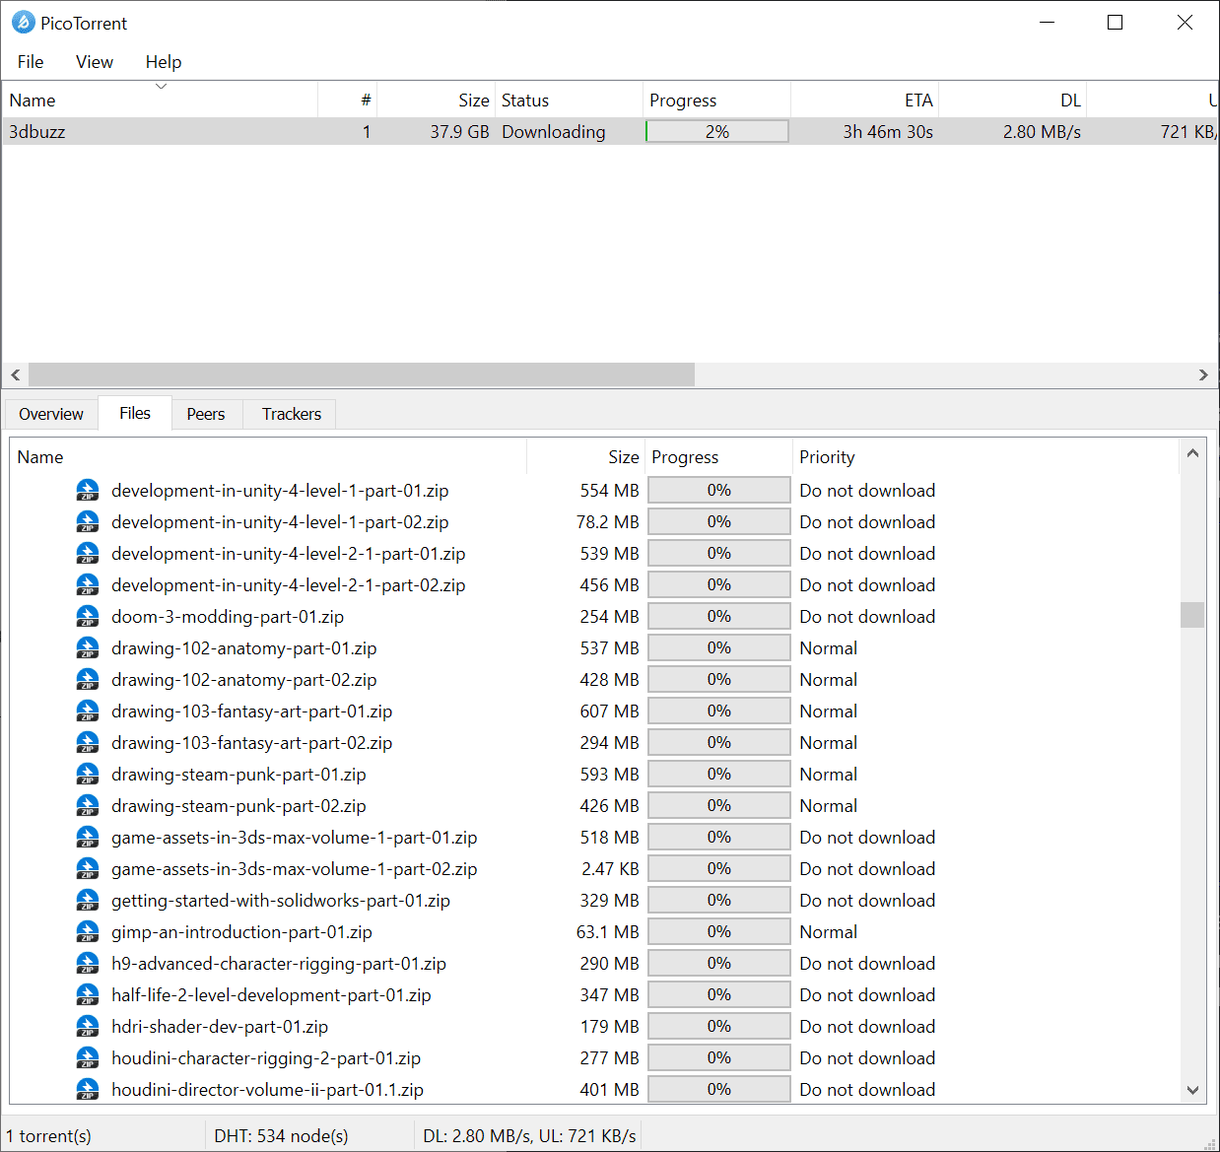The width and height of the screenshot is (1220, 1152).
Task: Click zip icon of h9-advanced-character-rigging-part-01.zip
Action: (x=88, y=963)
